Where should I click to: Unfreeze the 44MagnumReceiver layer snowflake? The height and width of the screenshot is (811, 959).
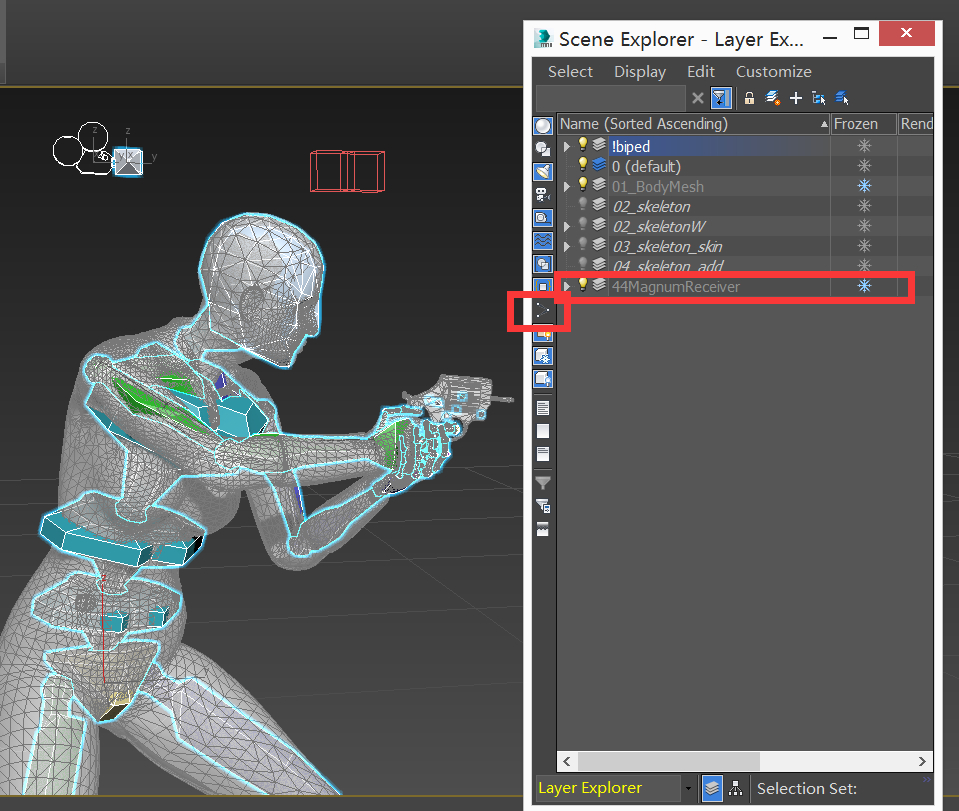[864, 286]
